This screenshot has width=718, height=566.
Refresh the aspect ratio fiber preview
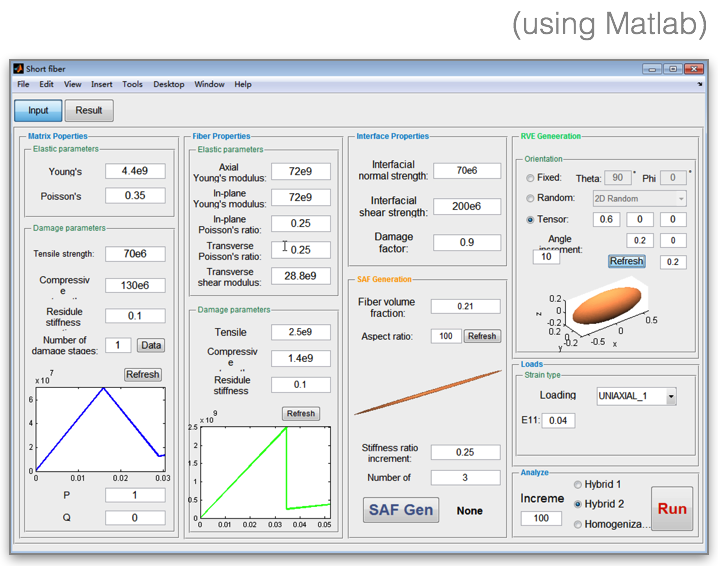[482, 336]
